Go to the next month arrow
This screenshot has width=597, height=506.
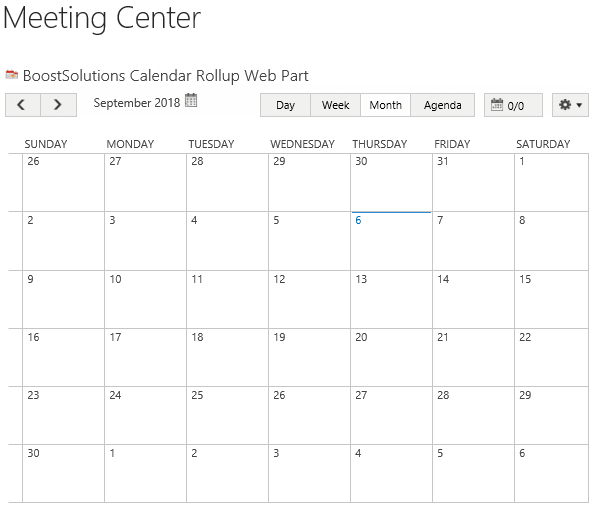click(x=58, y=105)
